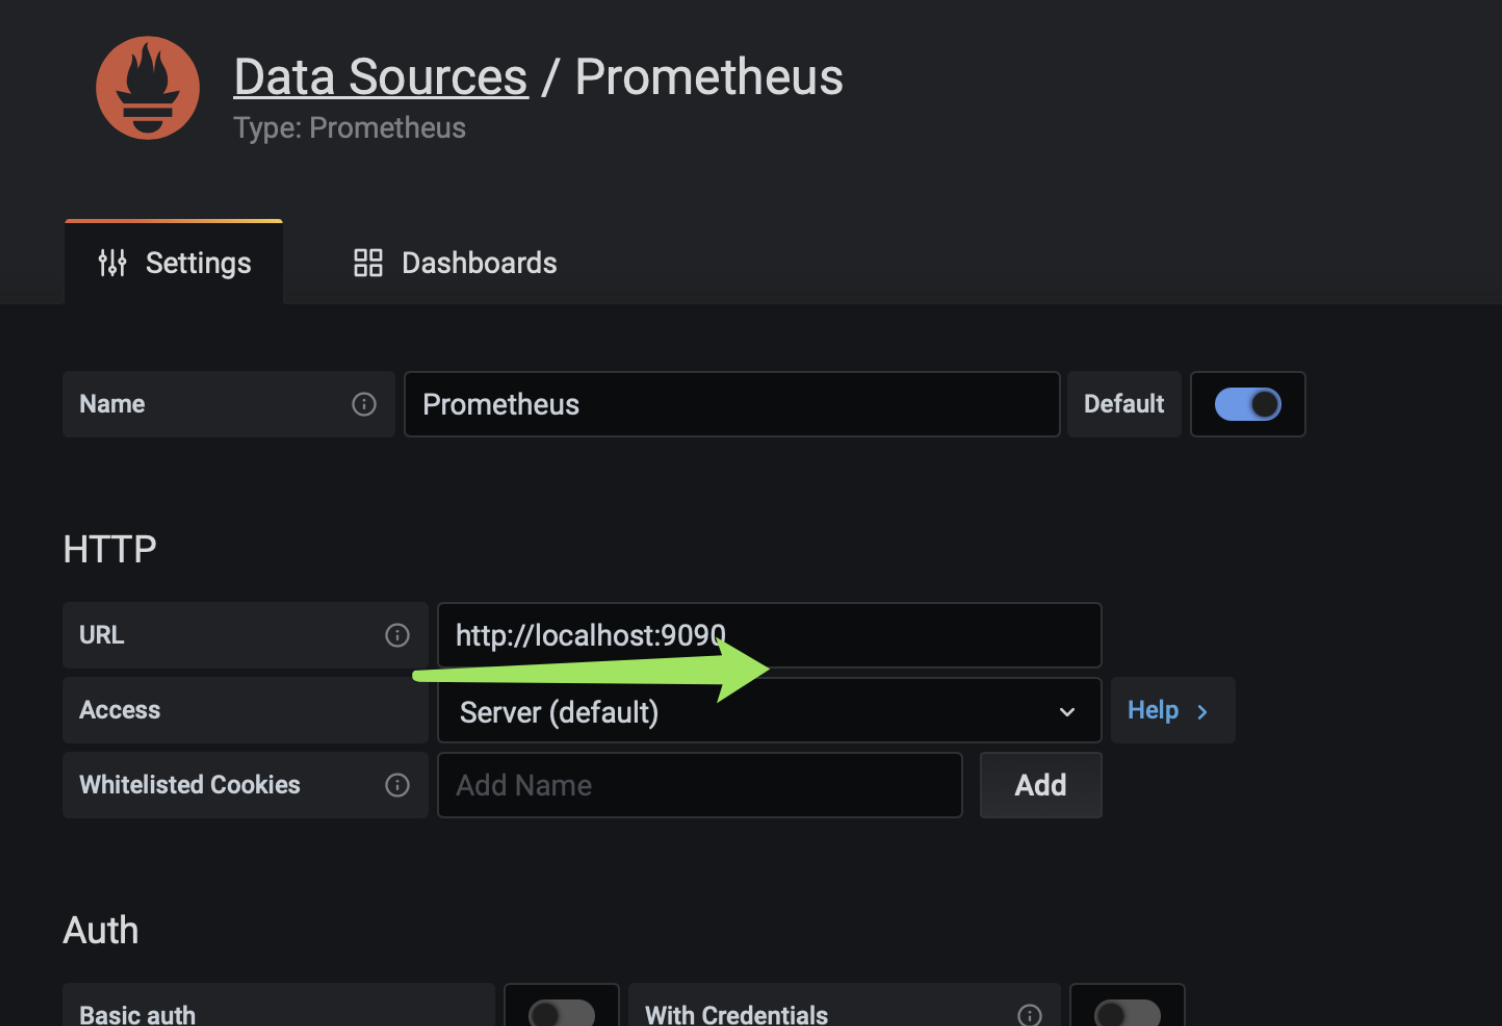The width and height of the screenshot is (1502, 1026).
Task: Open the Data Sources breadcrumb link
Action: (380, 77)
